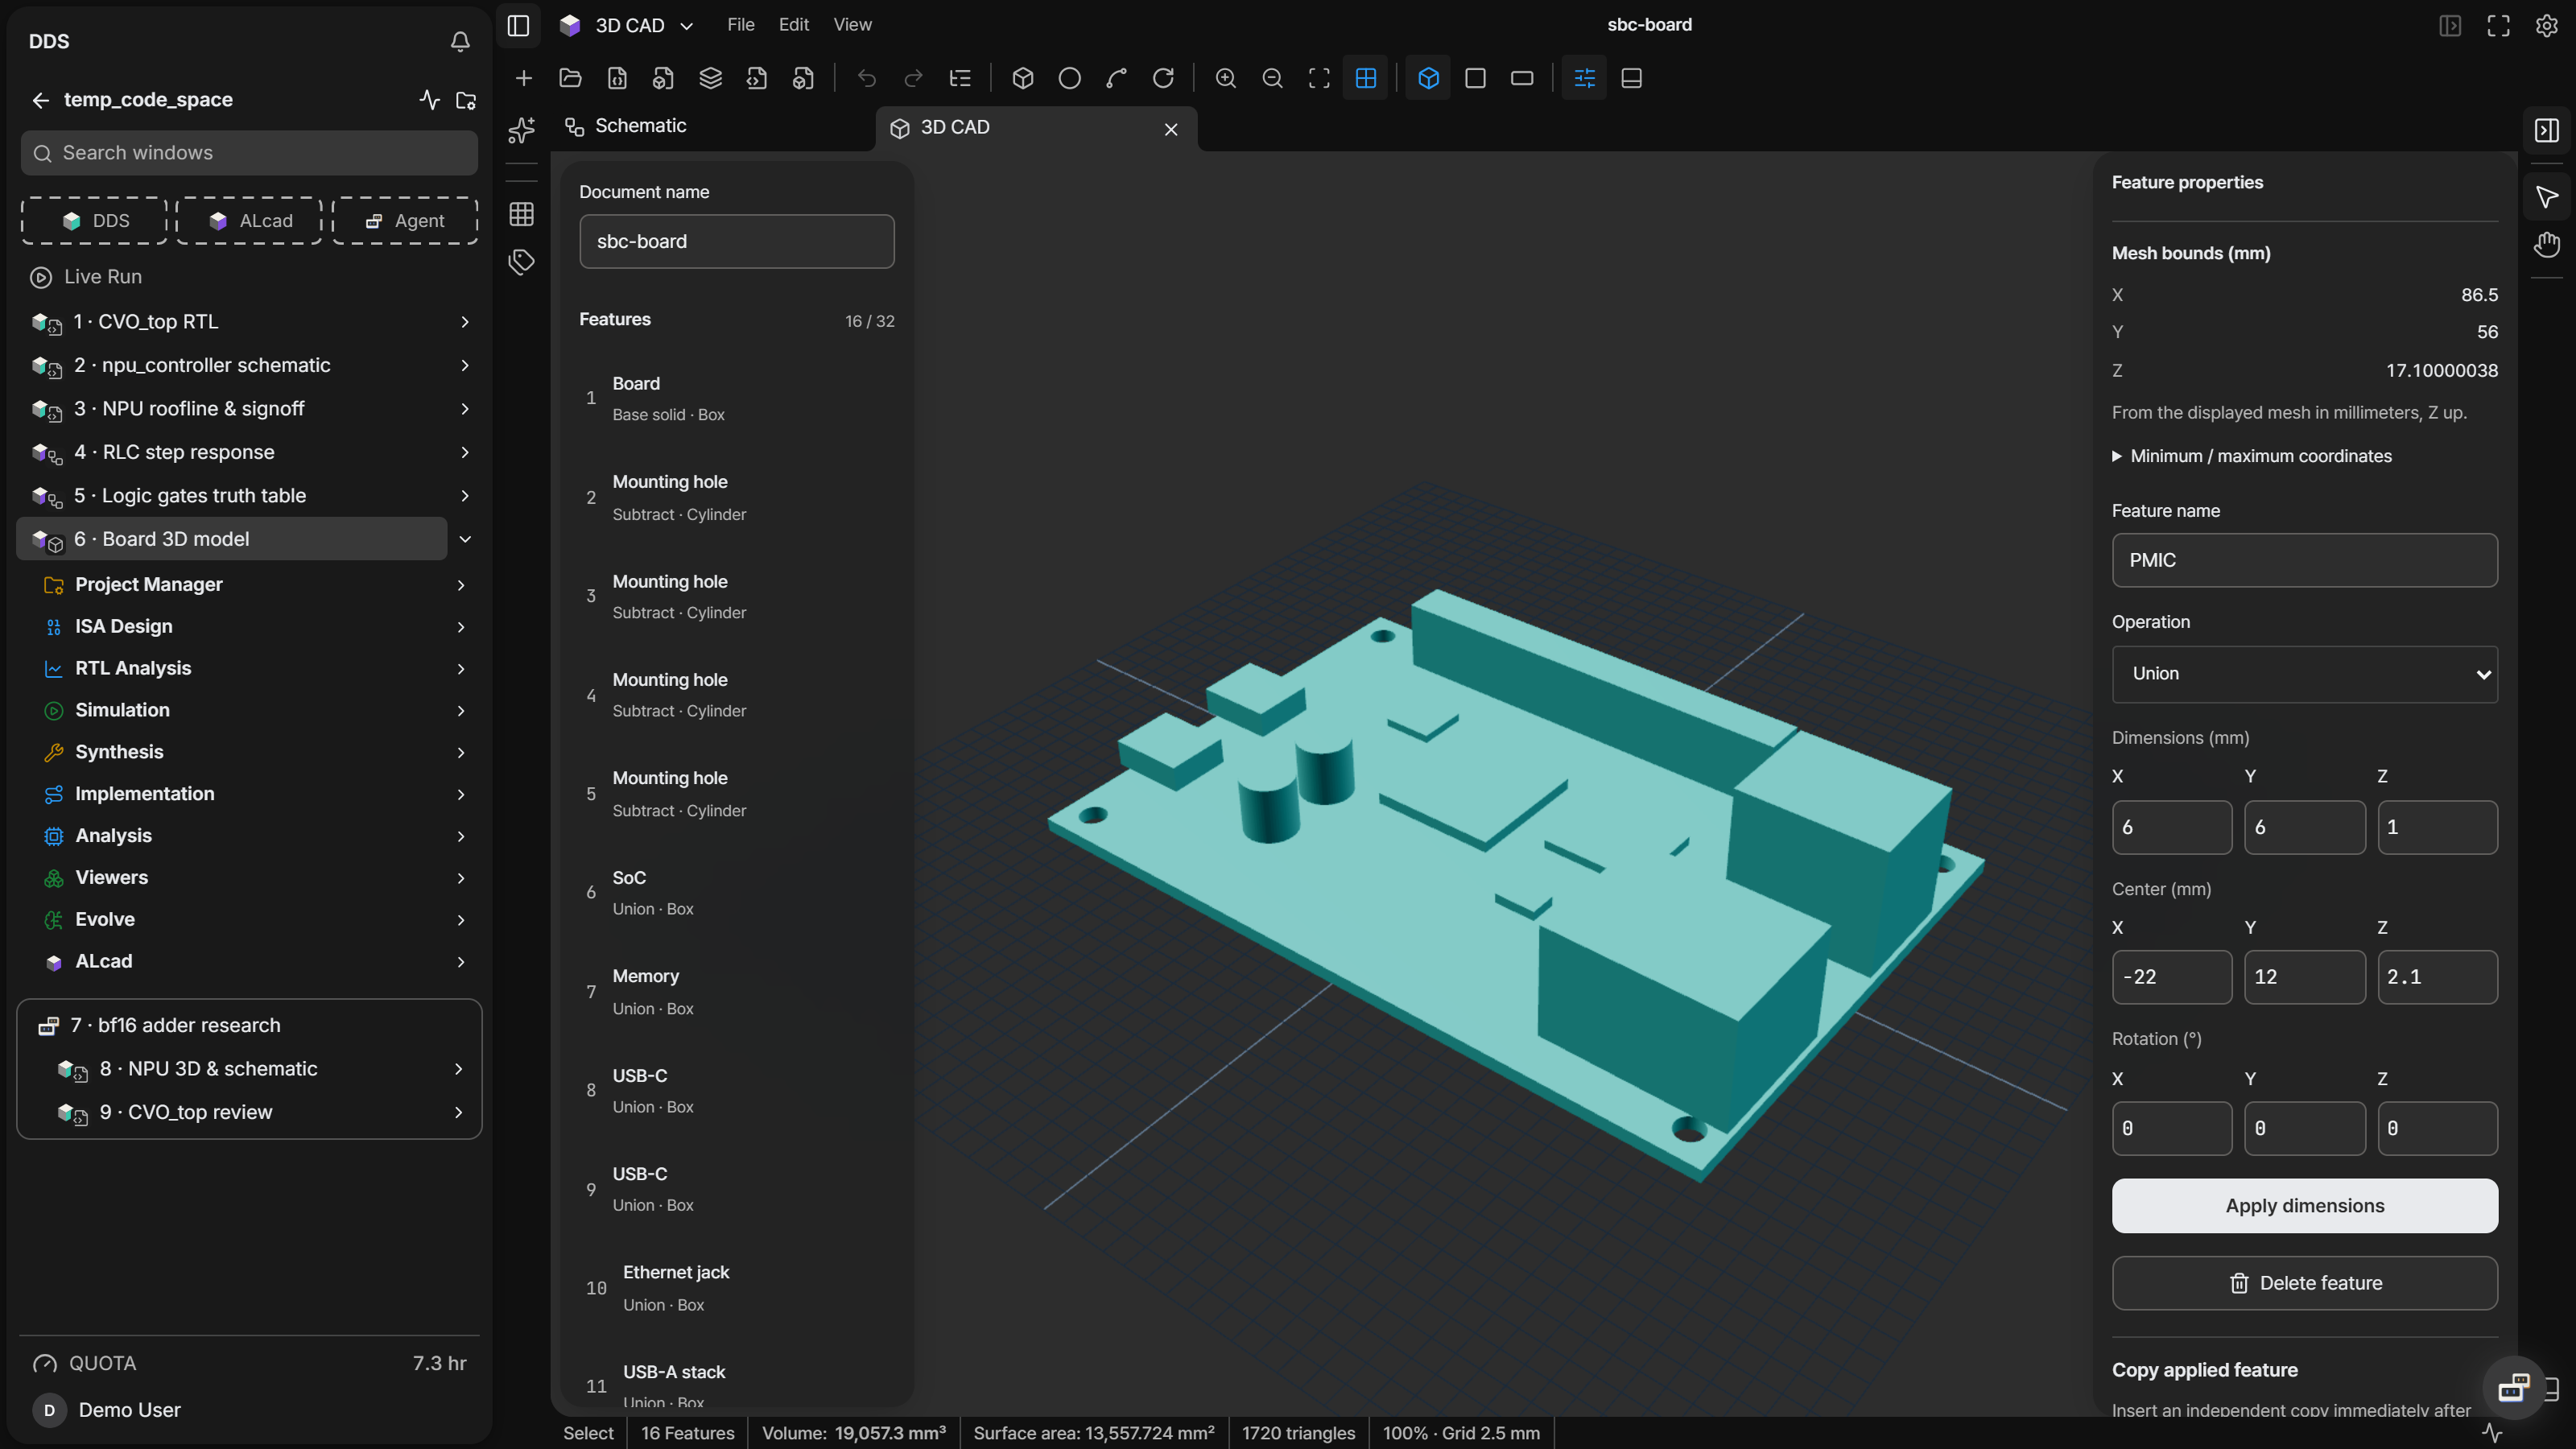
Task: Click the code brackets file toolbar icon
Action: (x=757, y=78)
